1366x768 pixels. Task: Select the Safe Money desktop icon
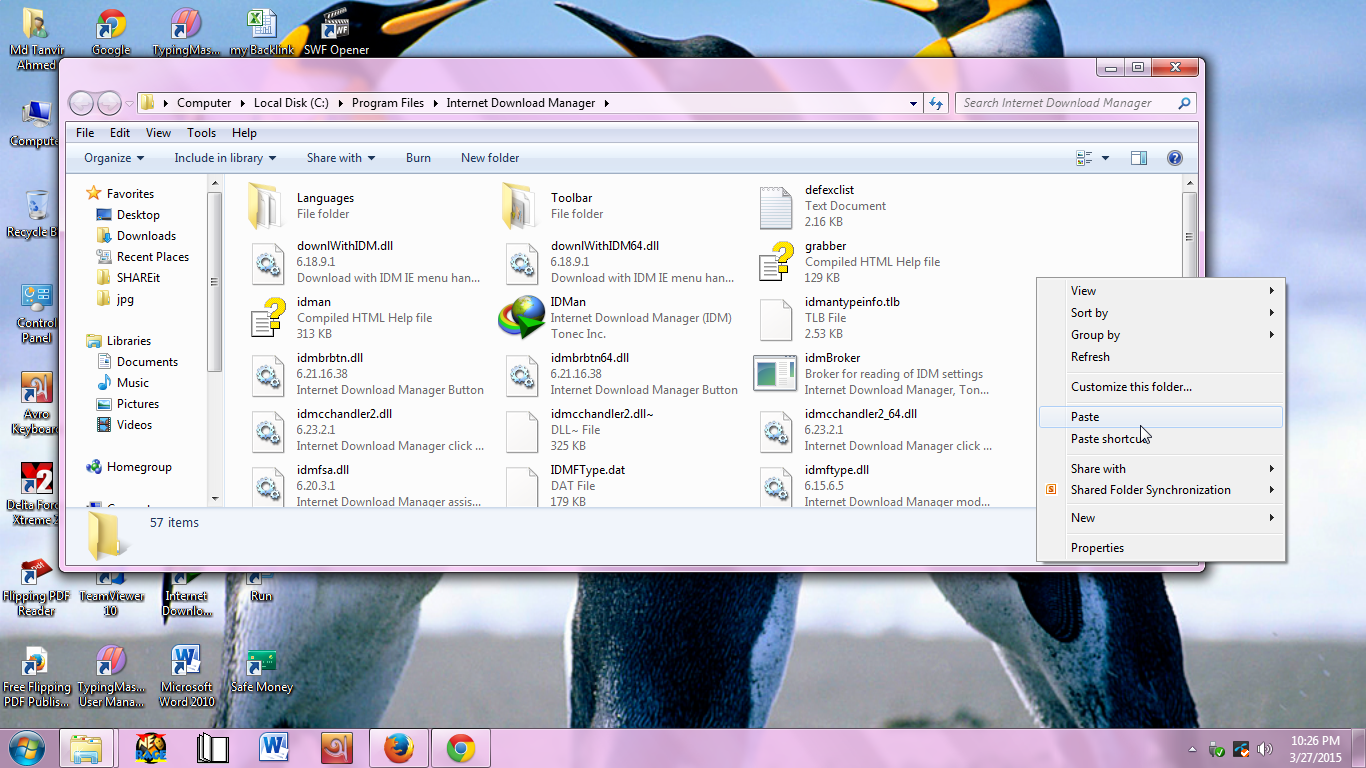261,670
